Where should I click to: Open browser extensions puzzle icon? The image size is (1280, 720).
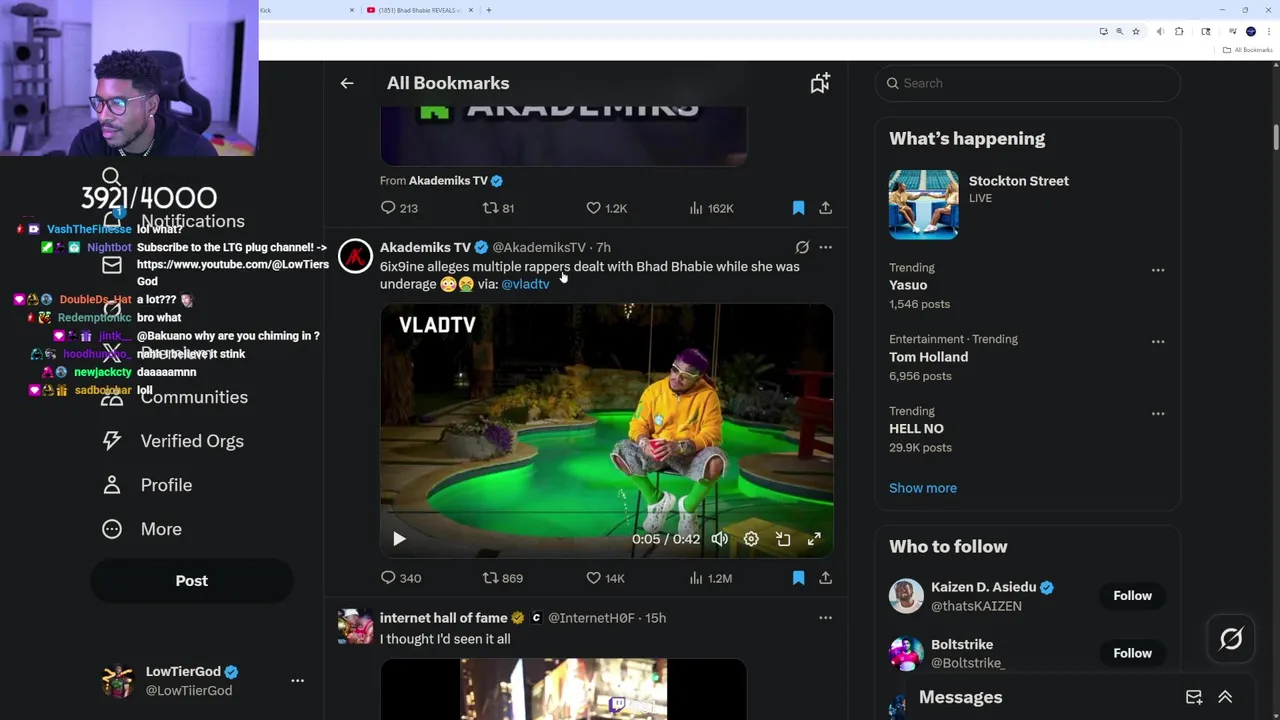[1179, 32]
